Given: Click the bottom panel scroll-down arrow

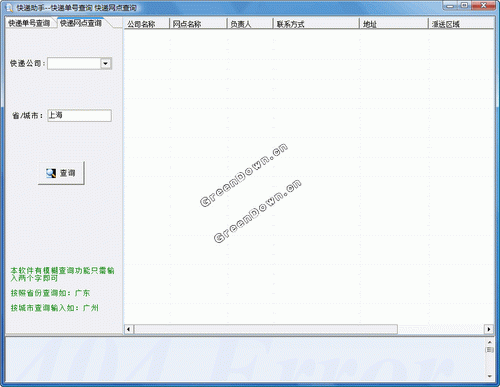Looking at the screenshot, I should (490, 376).
